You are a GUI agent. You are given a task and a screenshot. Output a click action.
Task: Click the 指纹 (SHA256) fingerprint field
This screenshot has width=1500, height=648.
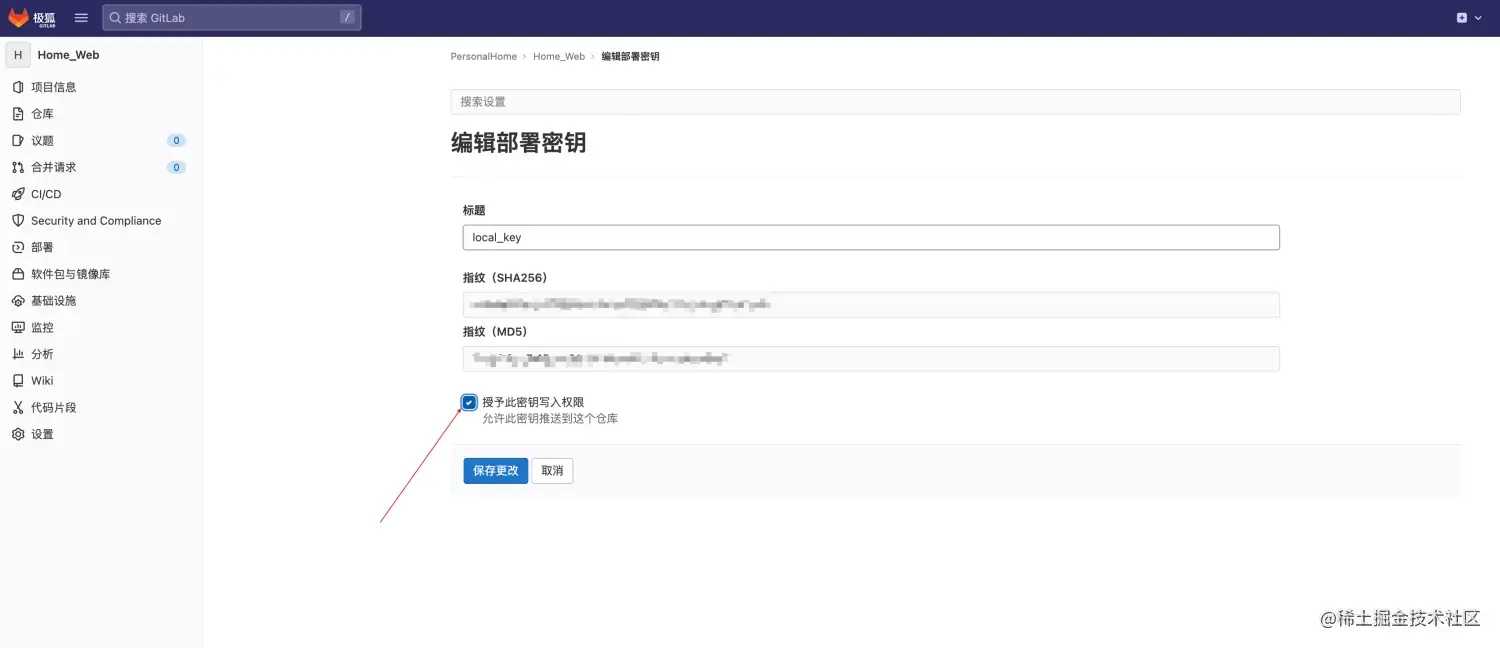point(871,305)
